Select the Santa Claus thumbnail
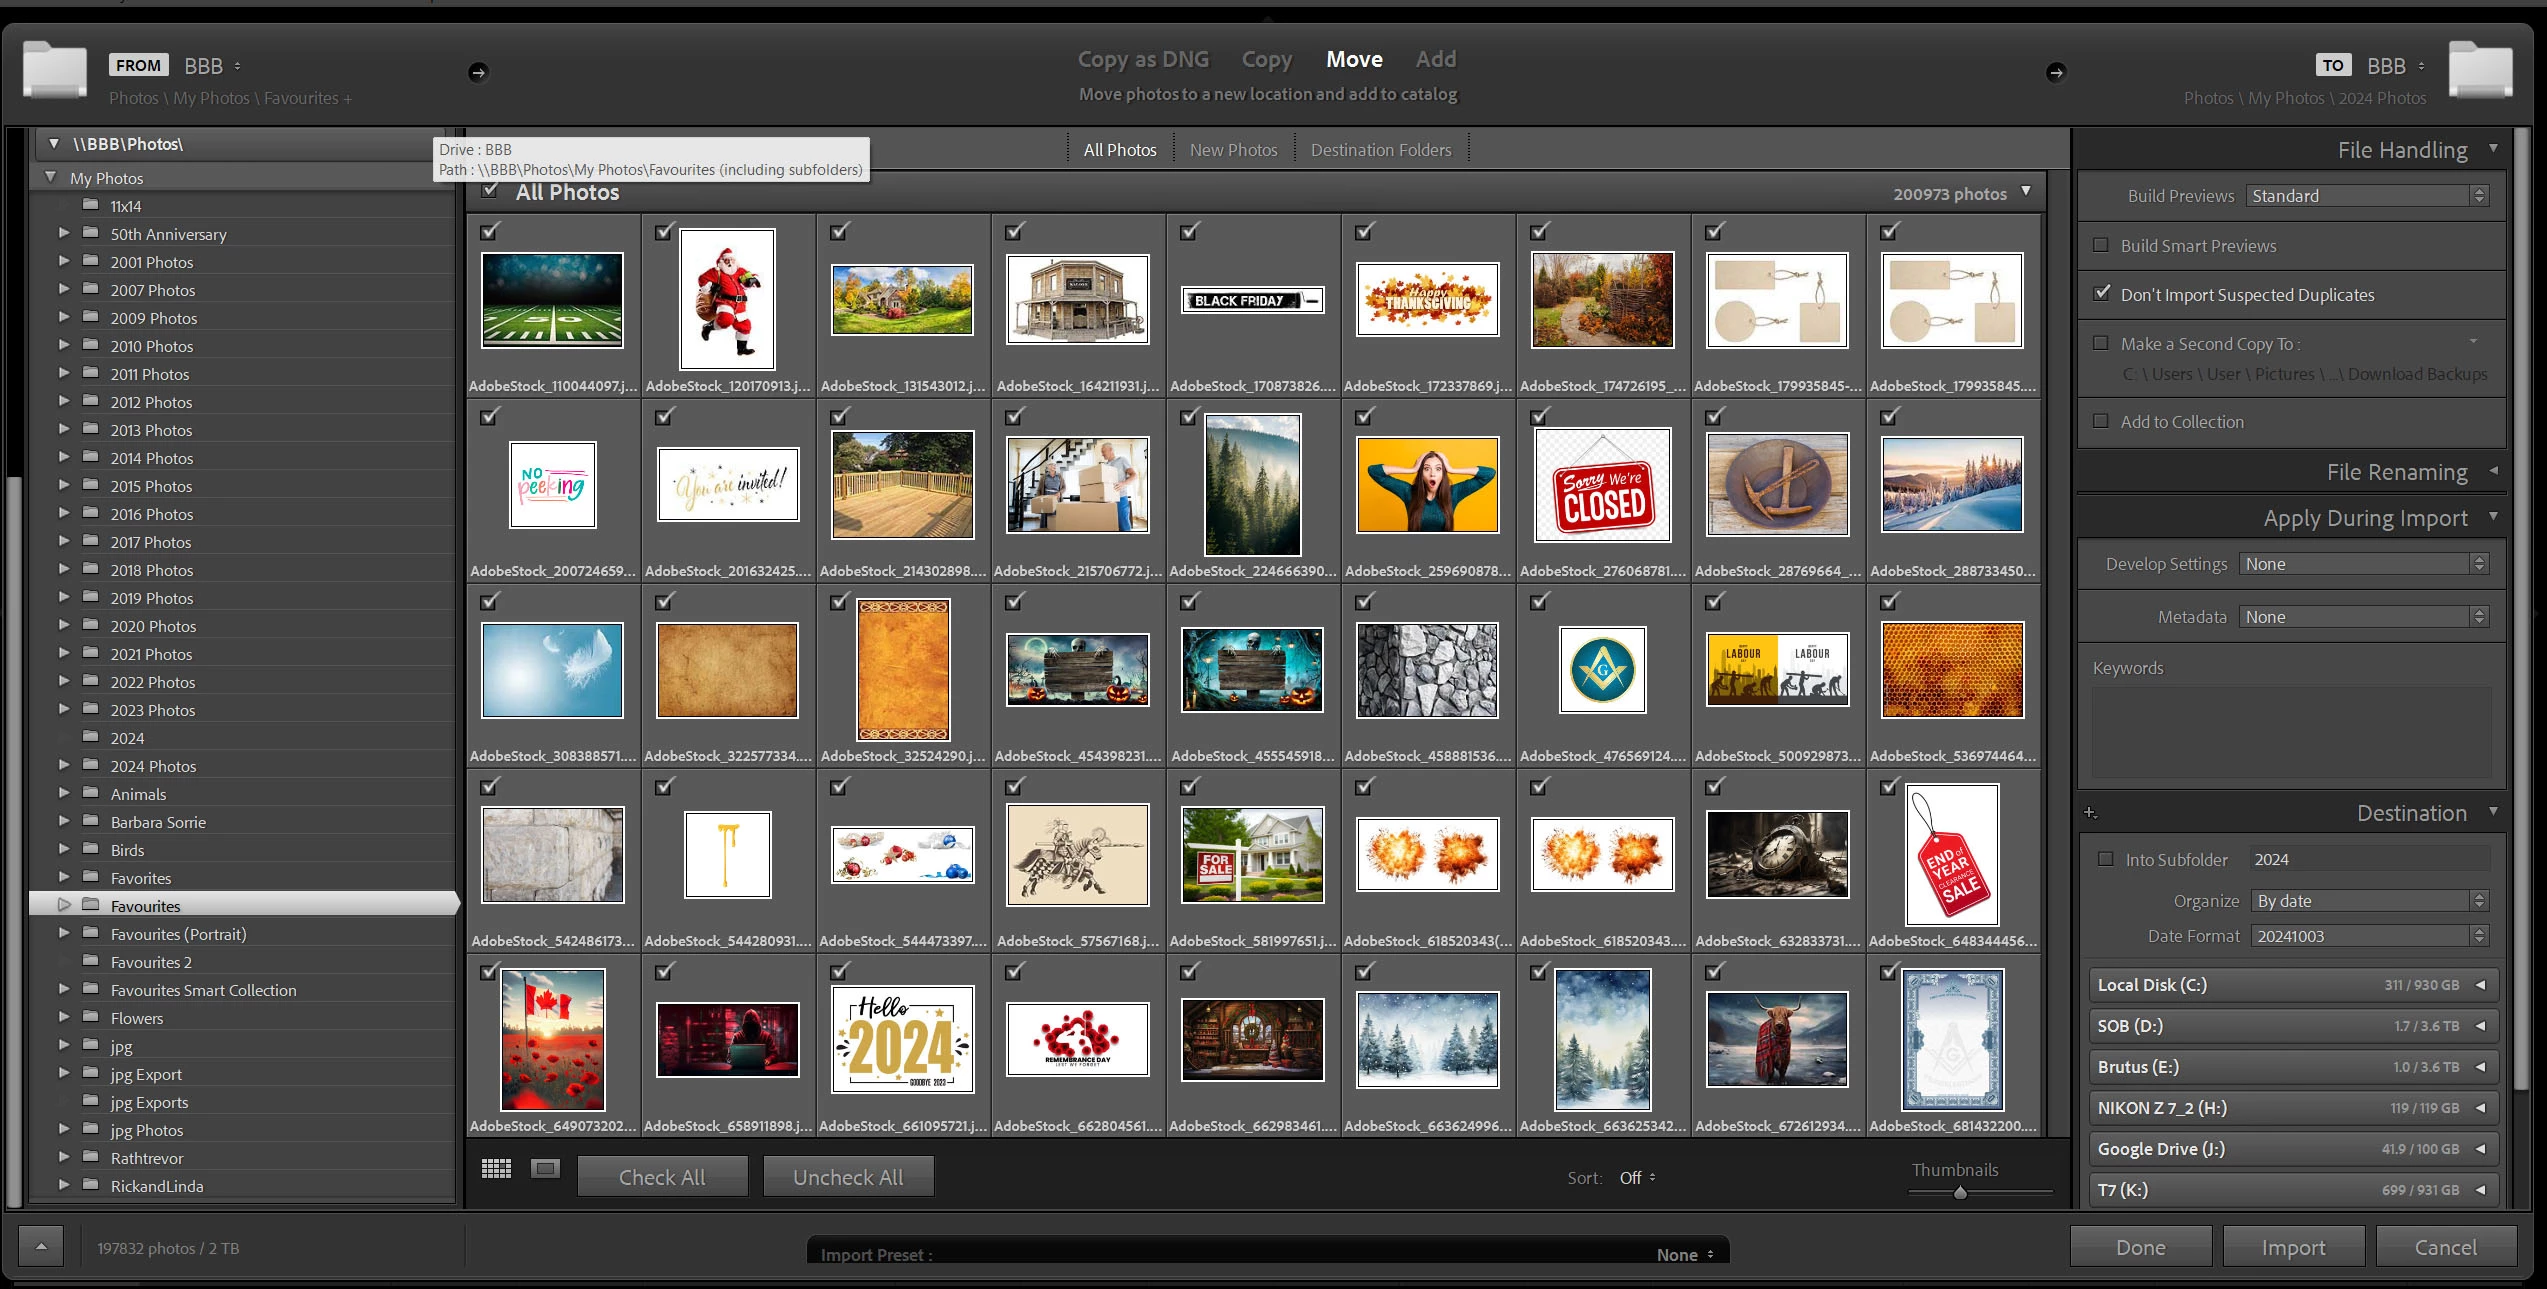This screenshot has height=1289, width=2547. coord(727,299)
